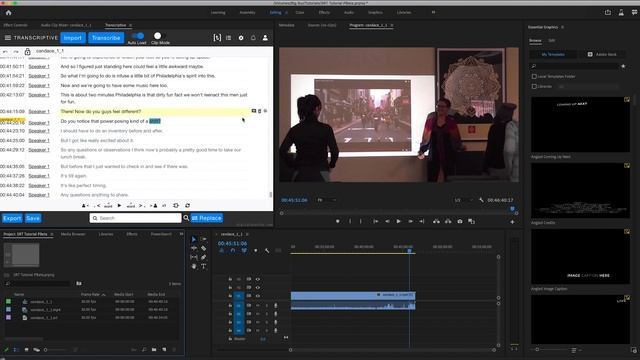Click the redo arrow in Transcriptive
The height and width of the screenshot is (360, 640).
click(x=16, y=51)
